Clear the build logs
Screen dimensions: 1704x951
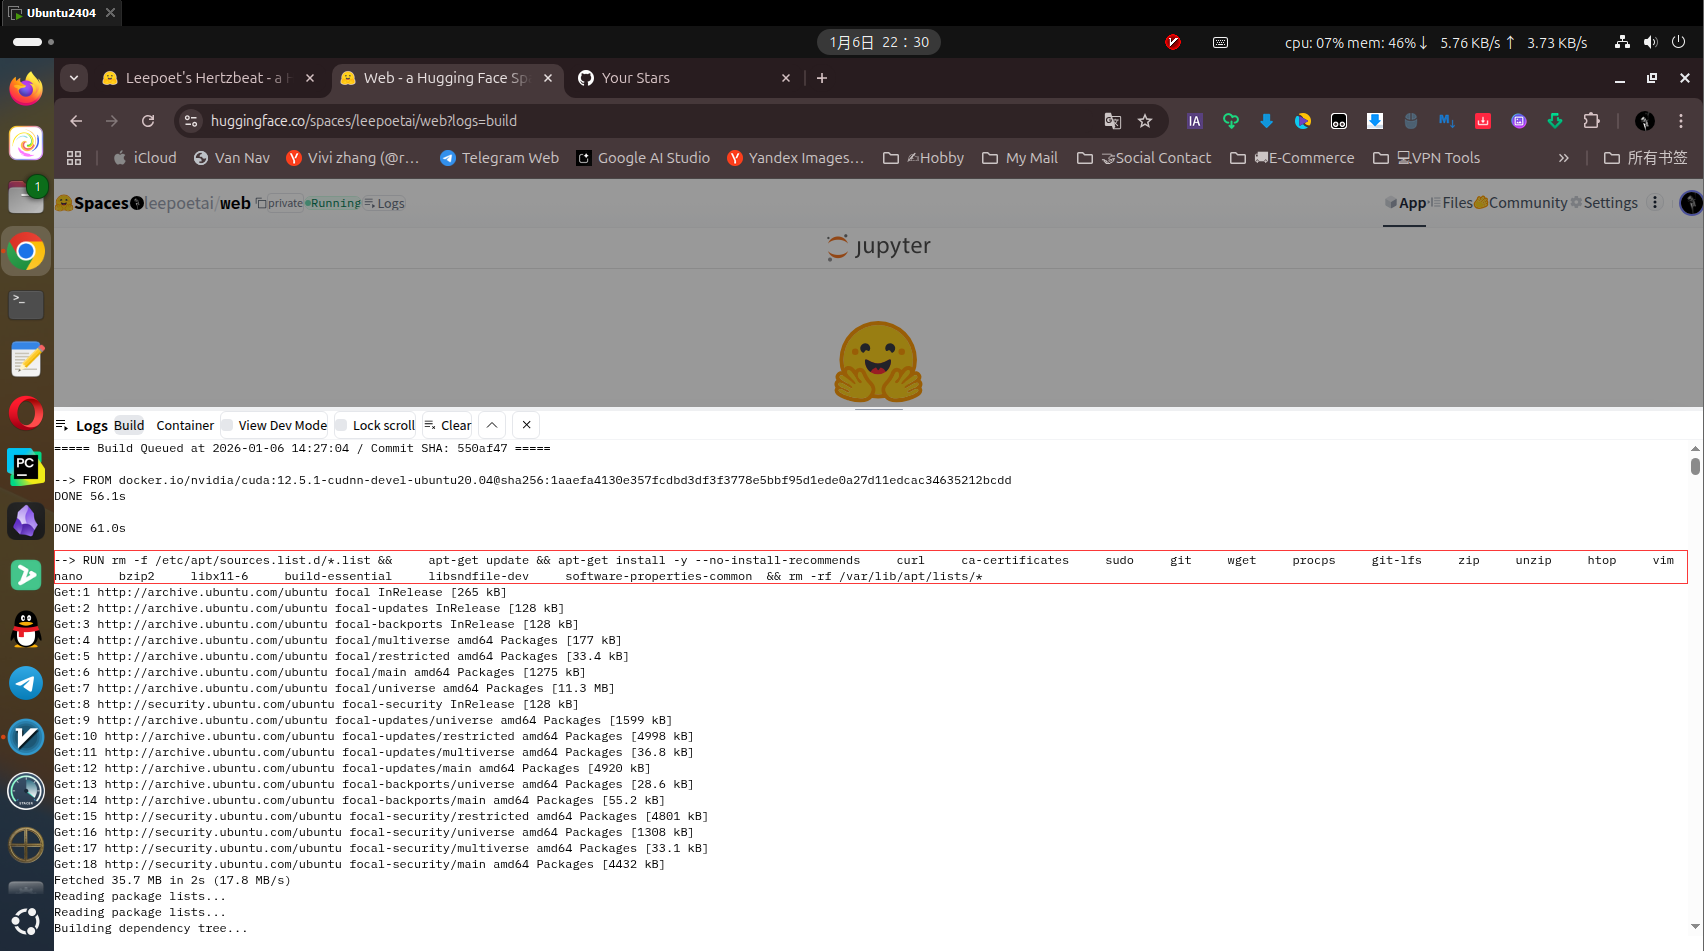pyautogui.click(x=448, y=425)
